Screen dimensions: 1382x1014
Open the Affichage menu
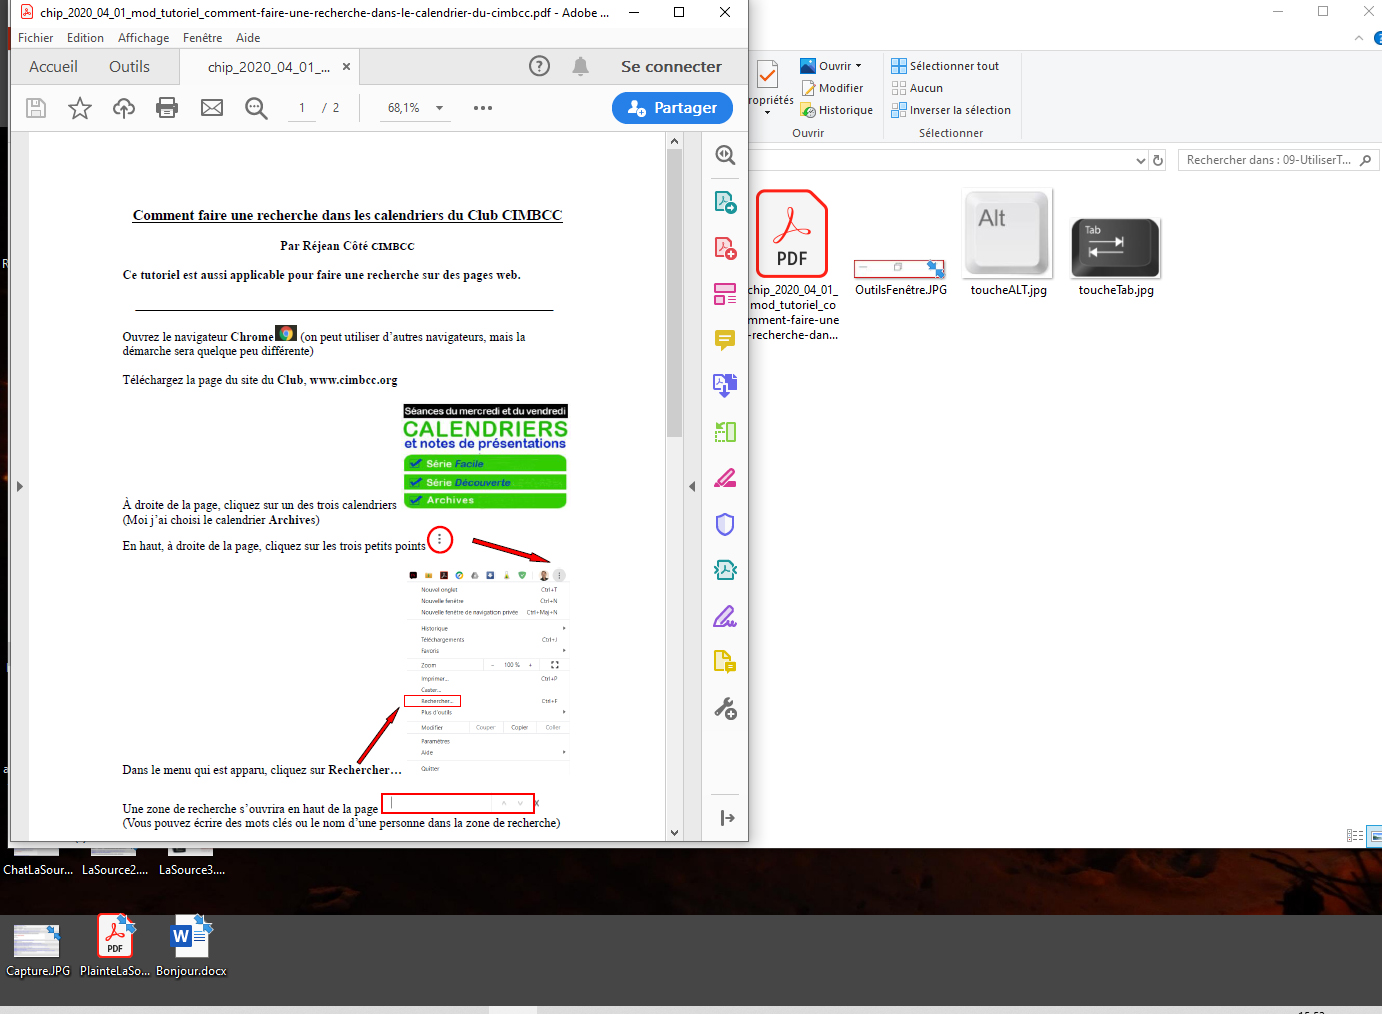[143, 38]
